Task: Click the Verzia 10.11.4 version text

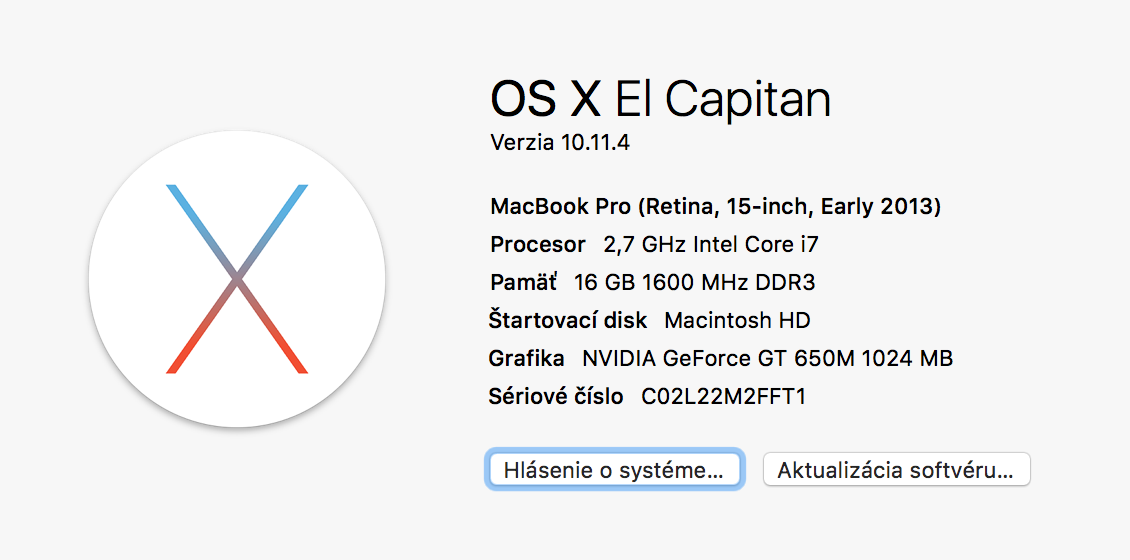Action: 560,143
